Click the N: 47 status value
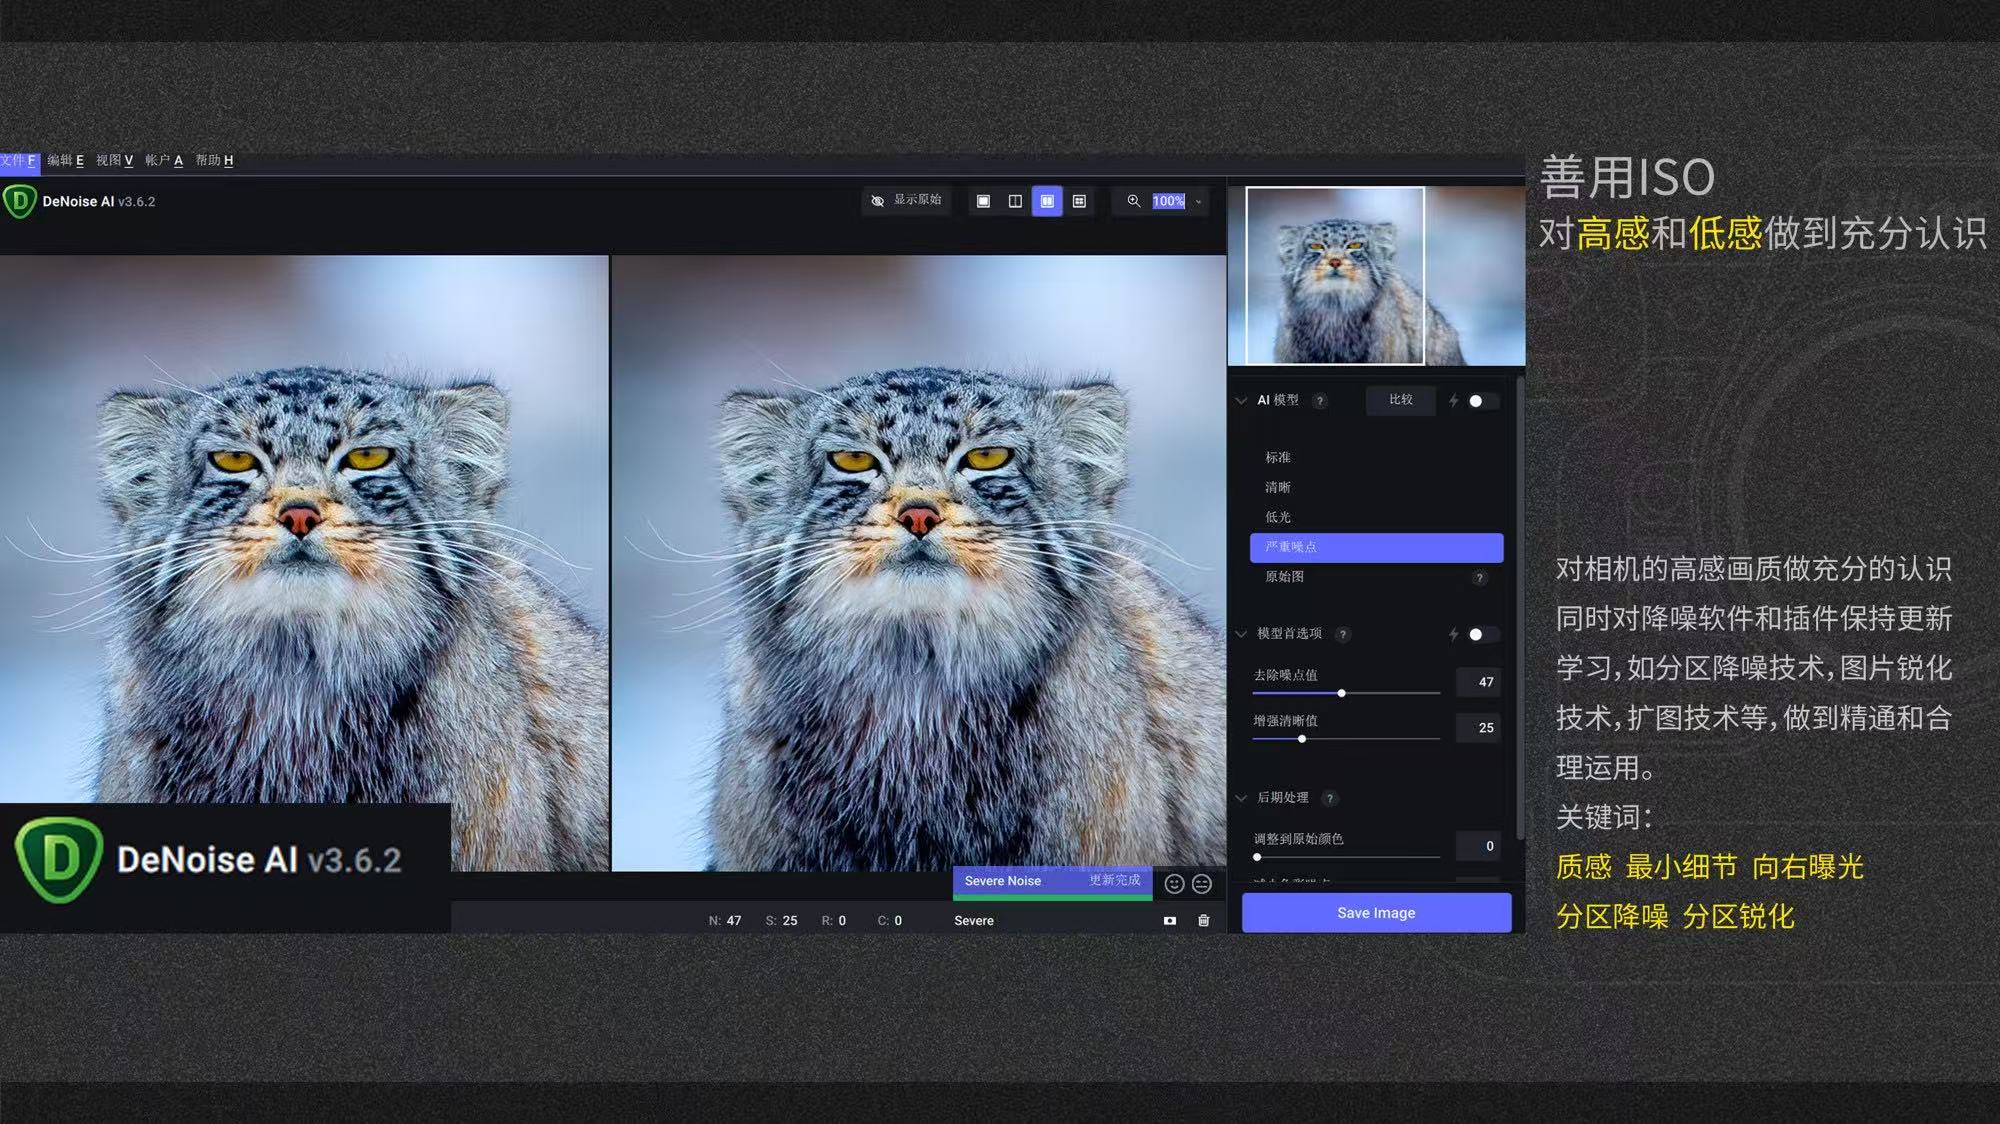The width and height of the screenshot is (2000, 1124). [x=725, y=921]
